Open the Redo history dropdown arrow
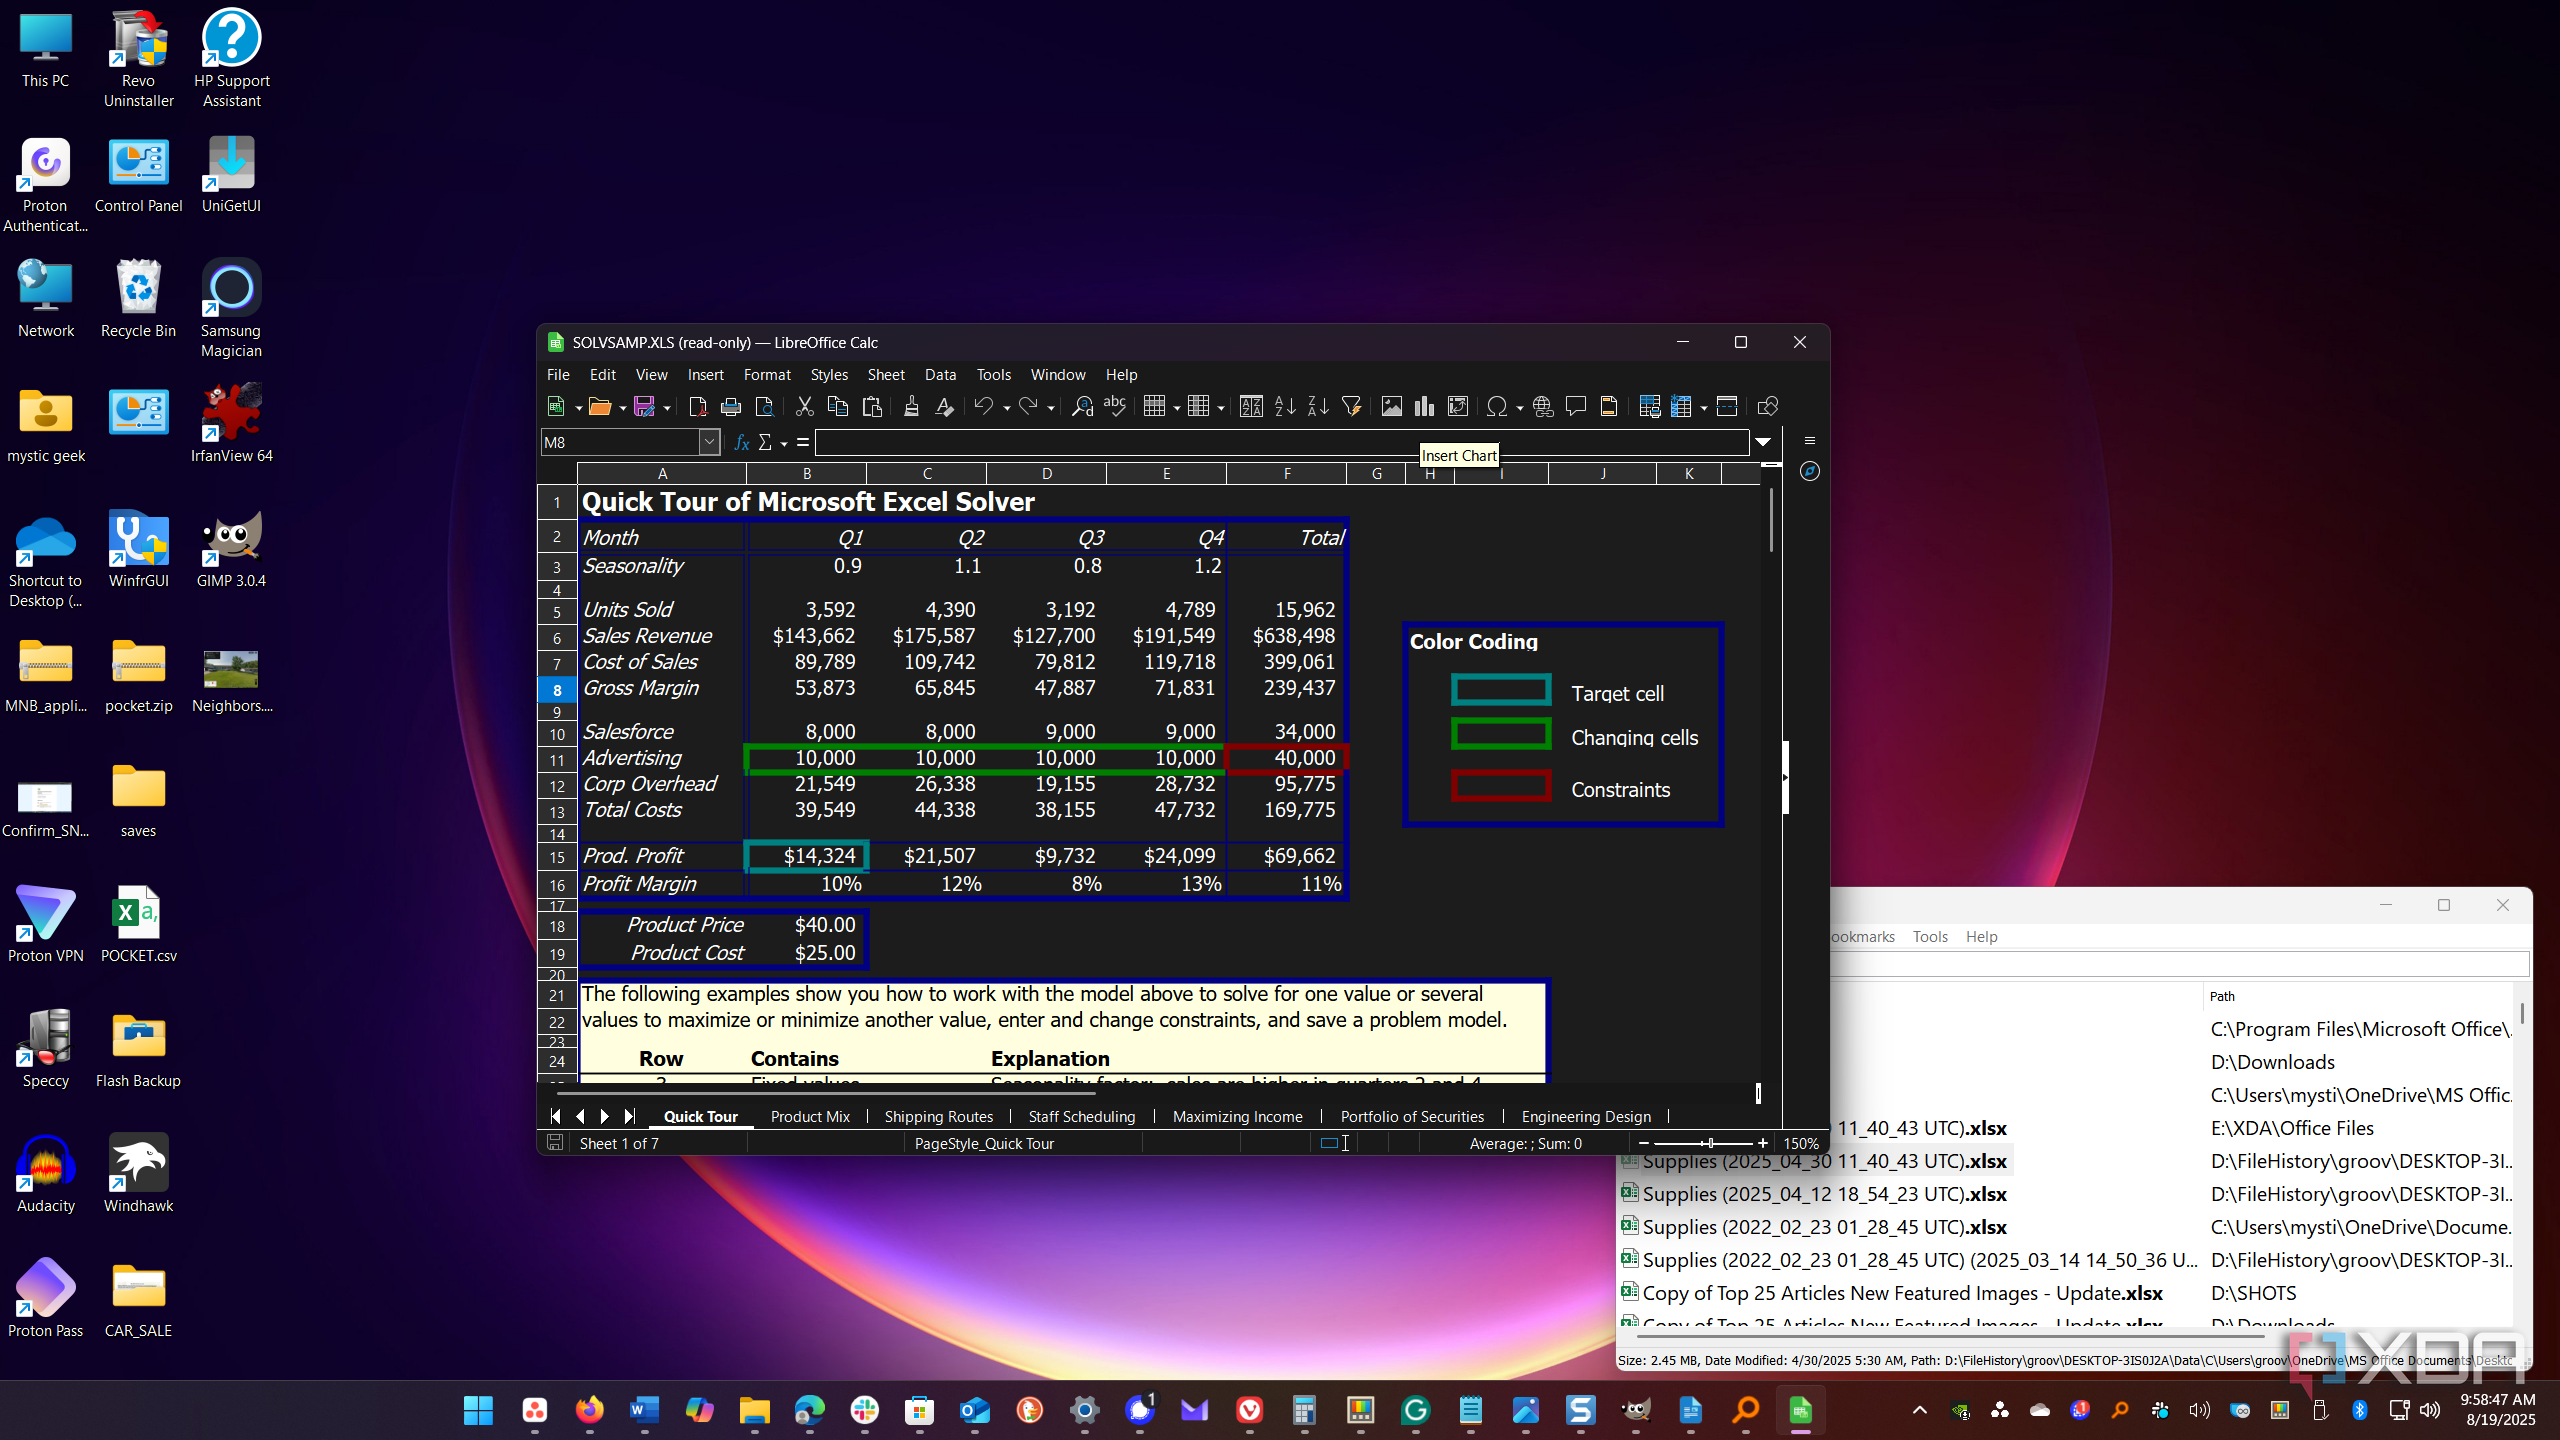Viewport: 2560px width, 1440px height. click(1050, 408)
